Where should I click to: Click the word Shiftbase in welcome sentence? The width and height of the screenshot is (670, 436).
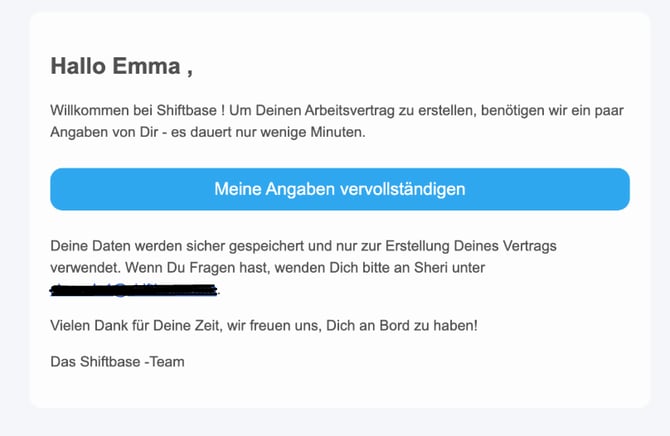187,110
